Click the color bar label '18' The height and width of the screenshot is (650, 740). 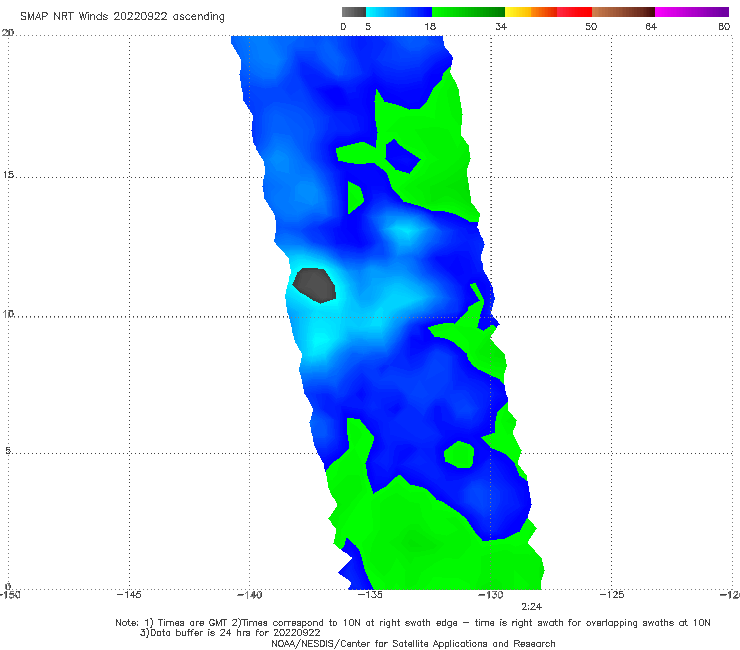pyautogui.click(x=430, y=26)
